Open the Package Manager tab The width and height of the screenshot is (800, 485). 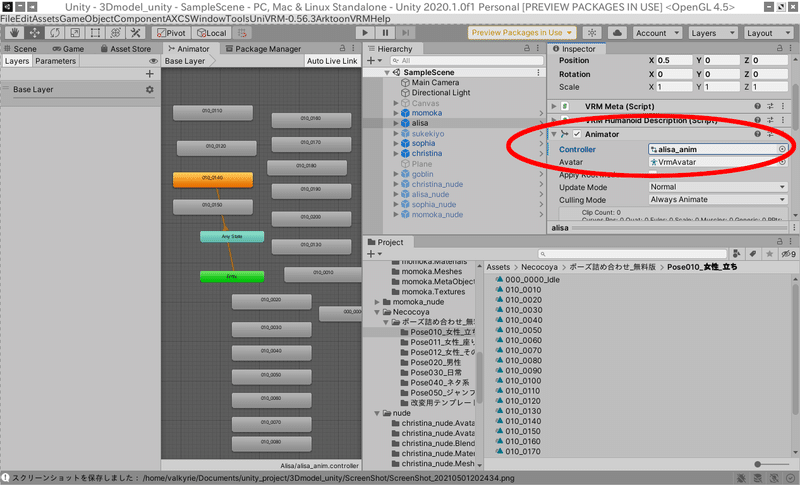pos(263,48)
